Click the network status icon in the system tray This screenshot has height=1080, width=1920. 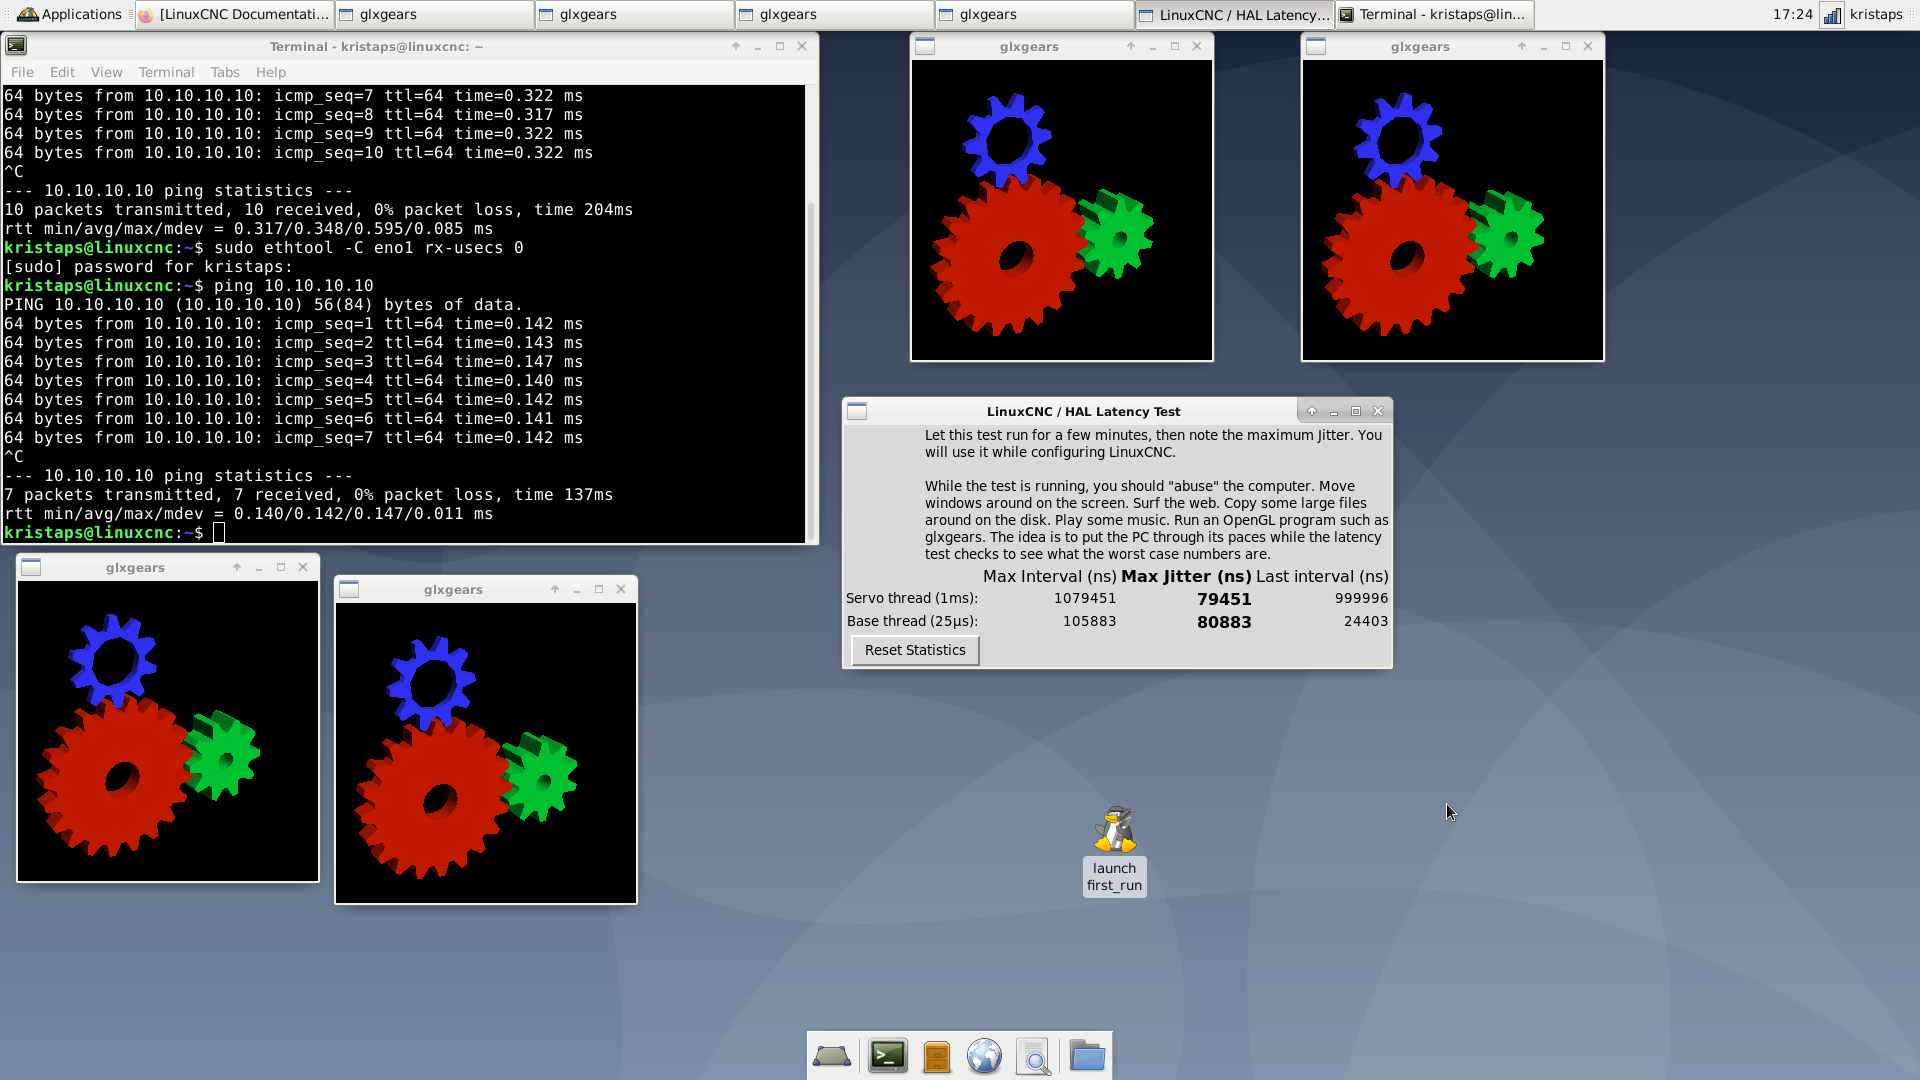(x=1831, y=15)
